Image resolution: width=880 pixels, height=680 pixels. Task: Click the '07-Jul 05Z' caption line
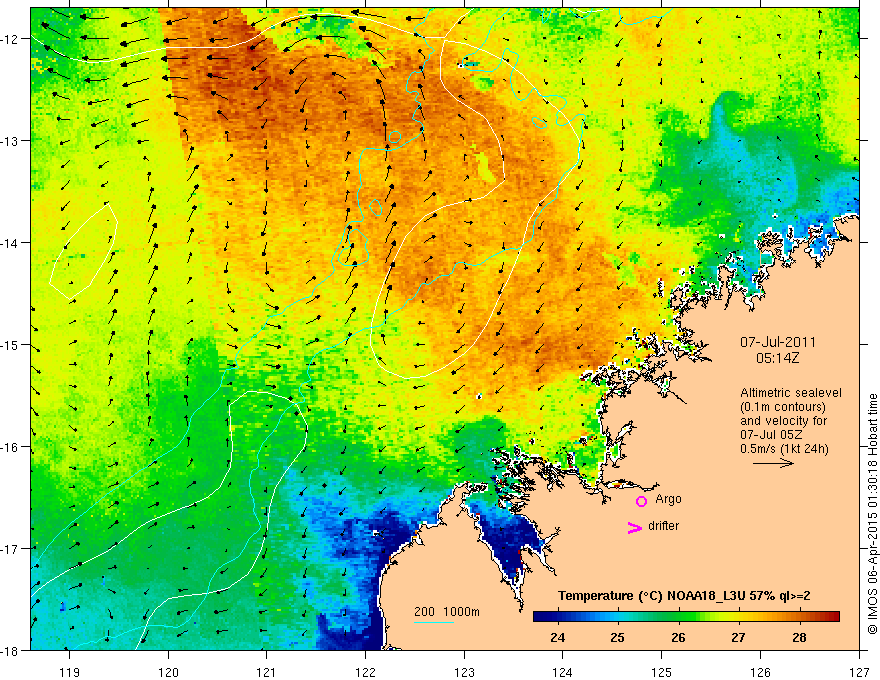(771, 435)
